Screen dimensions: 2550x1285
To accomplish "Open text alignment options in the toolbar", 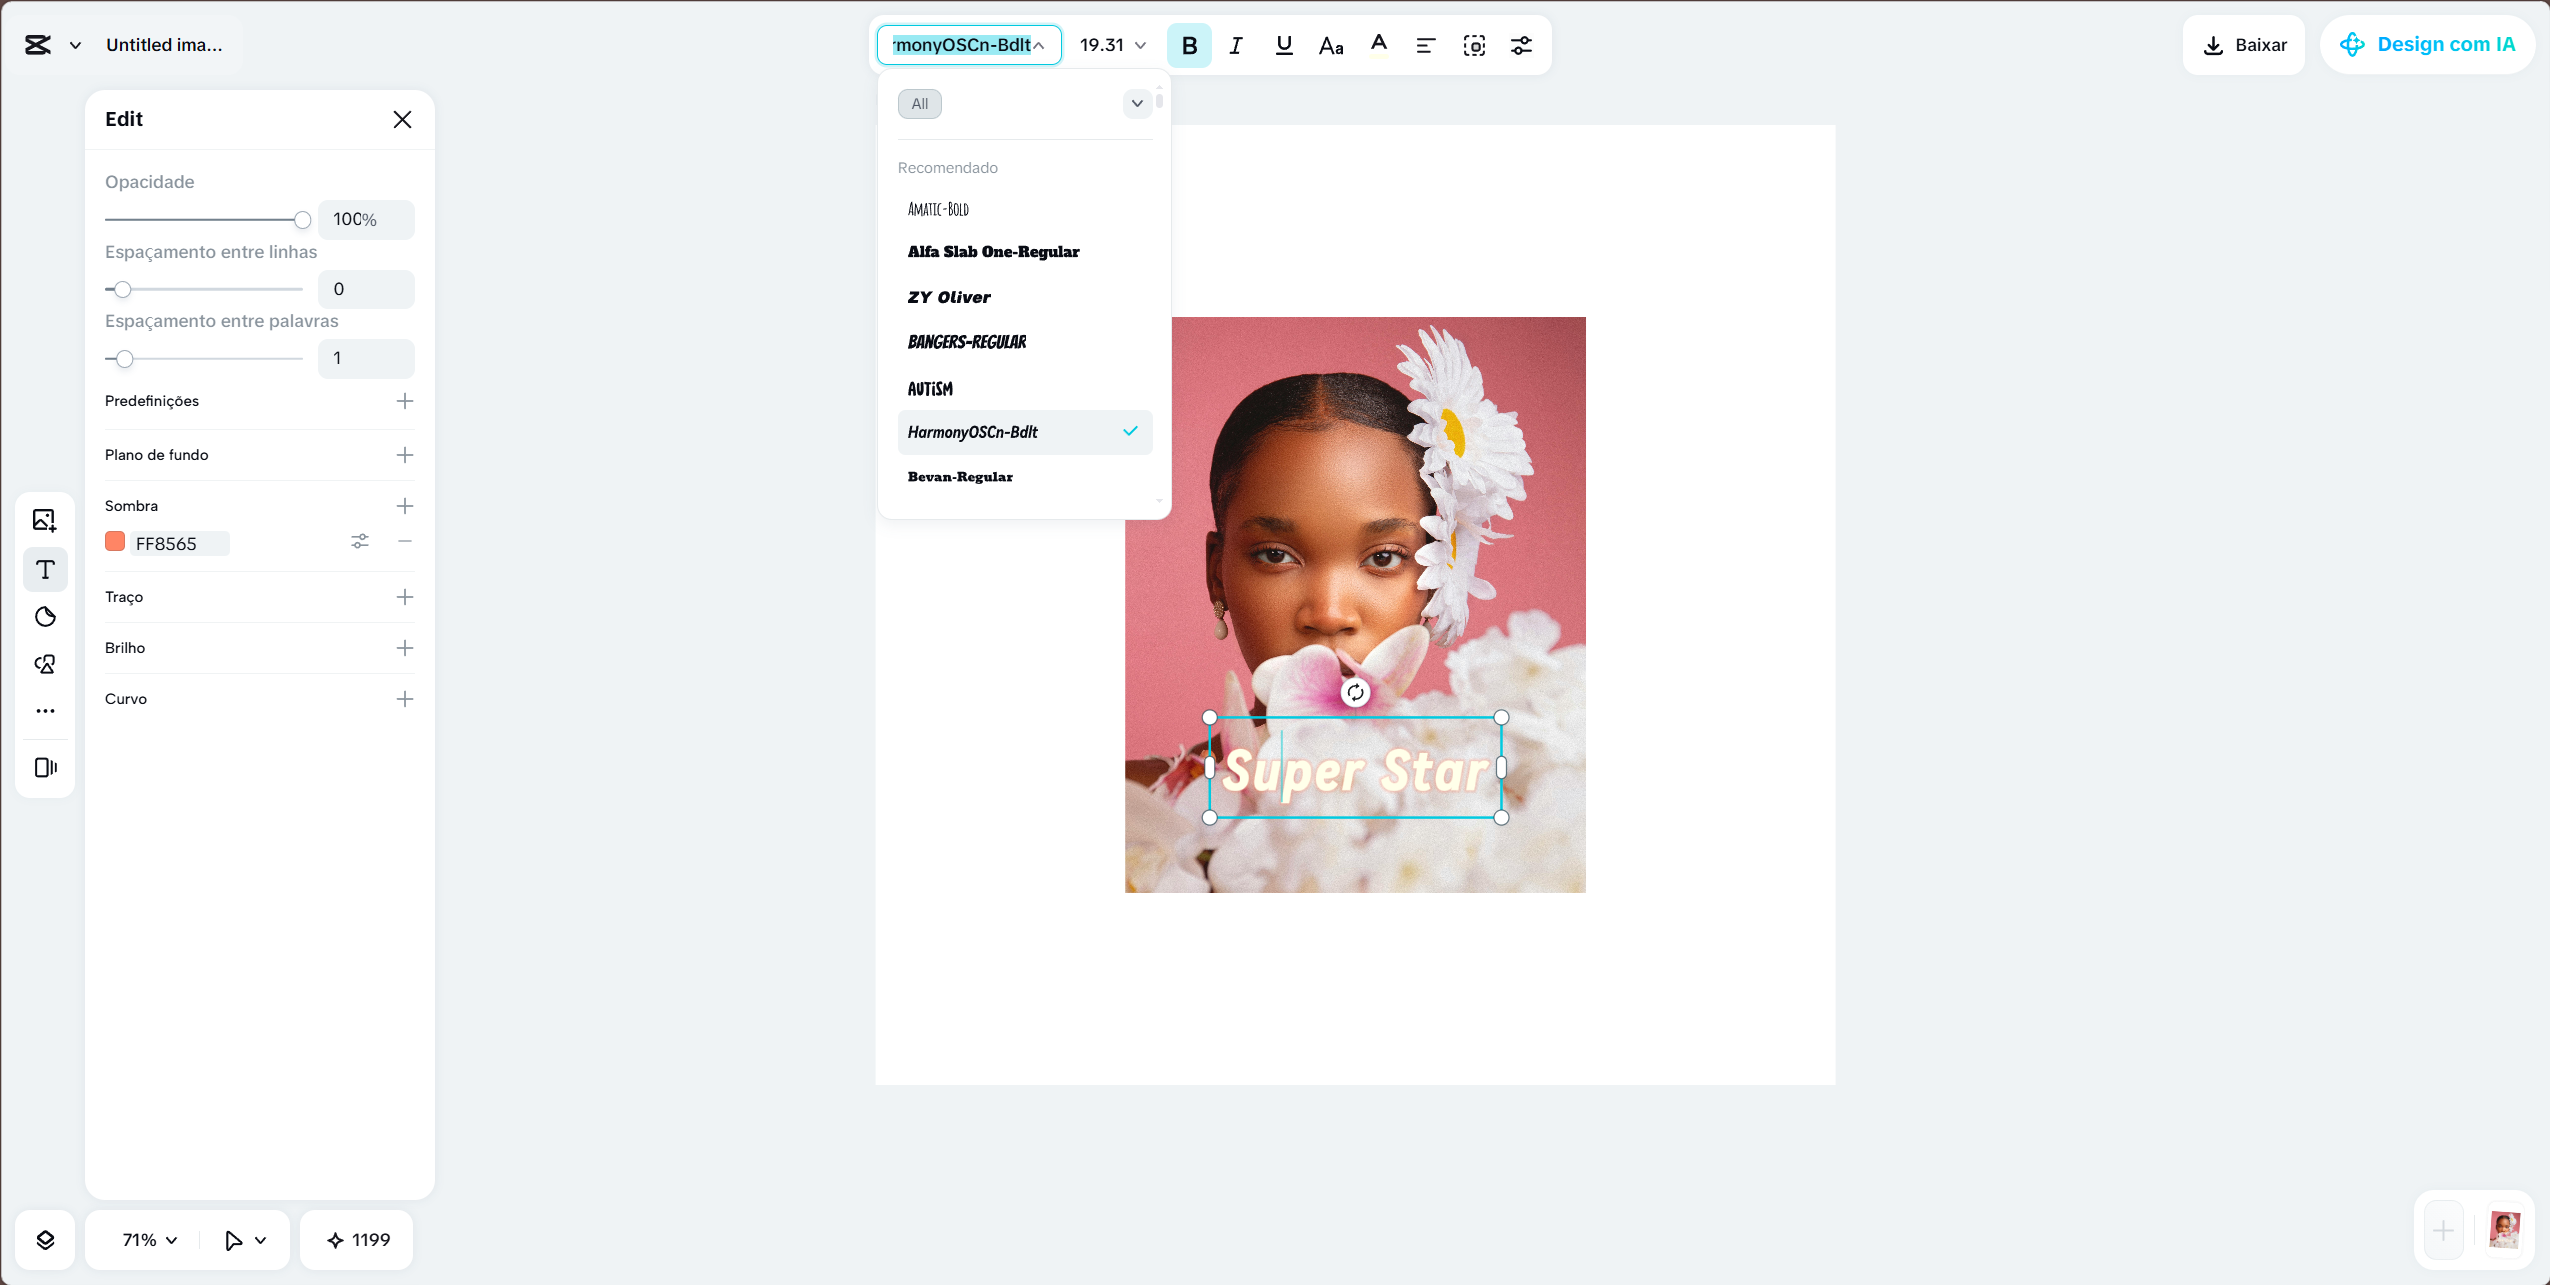I will pyautogui.click(x=1424, y=45).
